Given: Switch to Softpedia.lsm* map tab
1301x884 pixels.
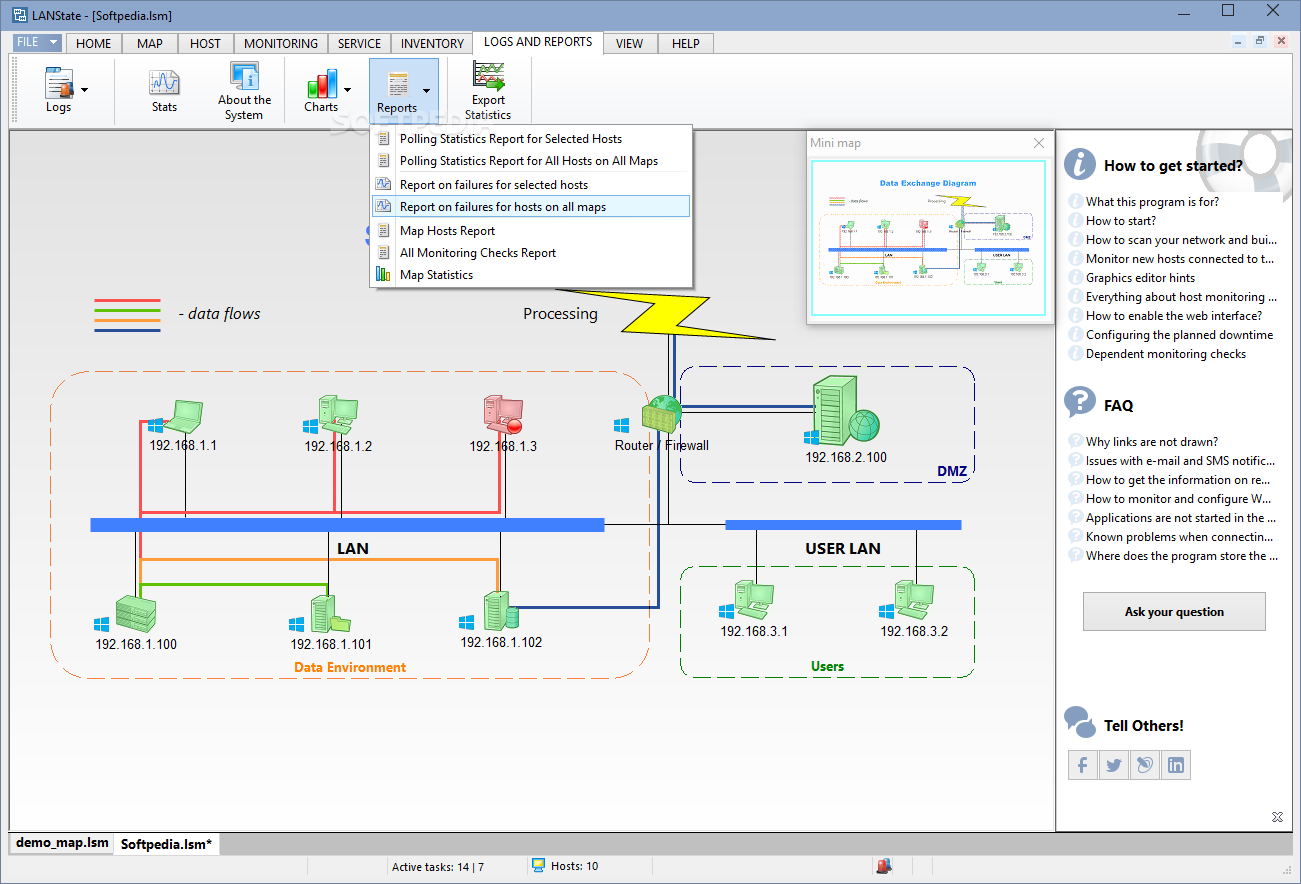Looking at the screenshot, I should (166, 844).
